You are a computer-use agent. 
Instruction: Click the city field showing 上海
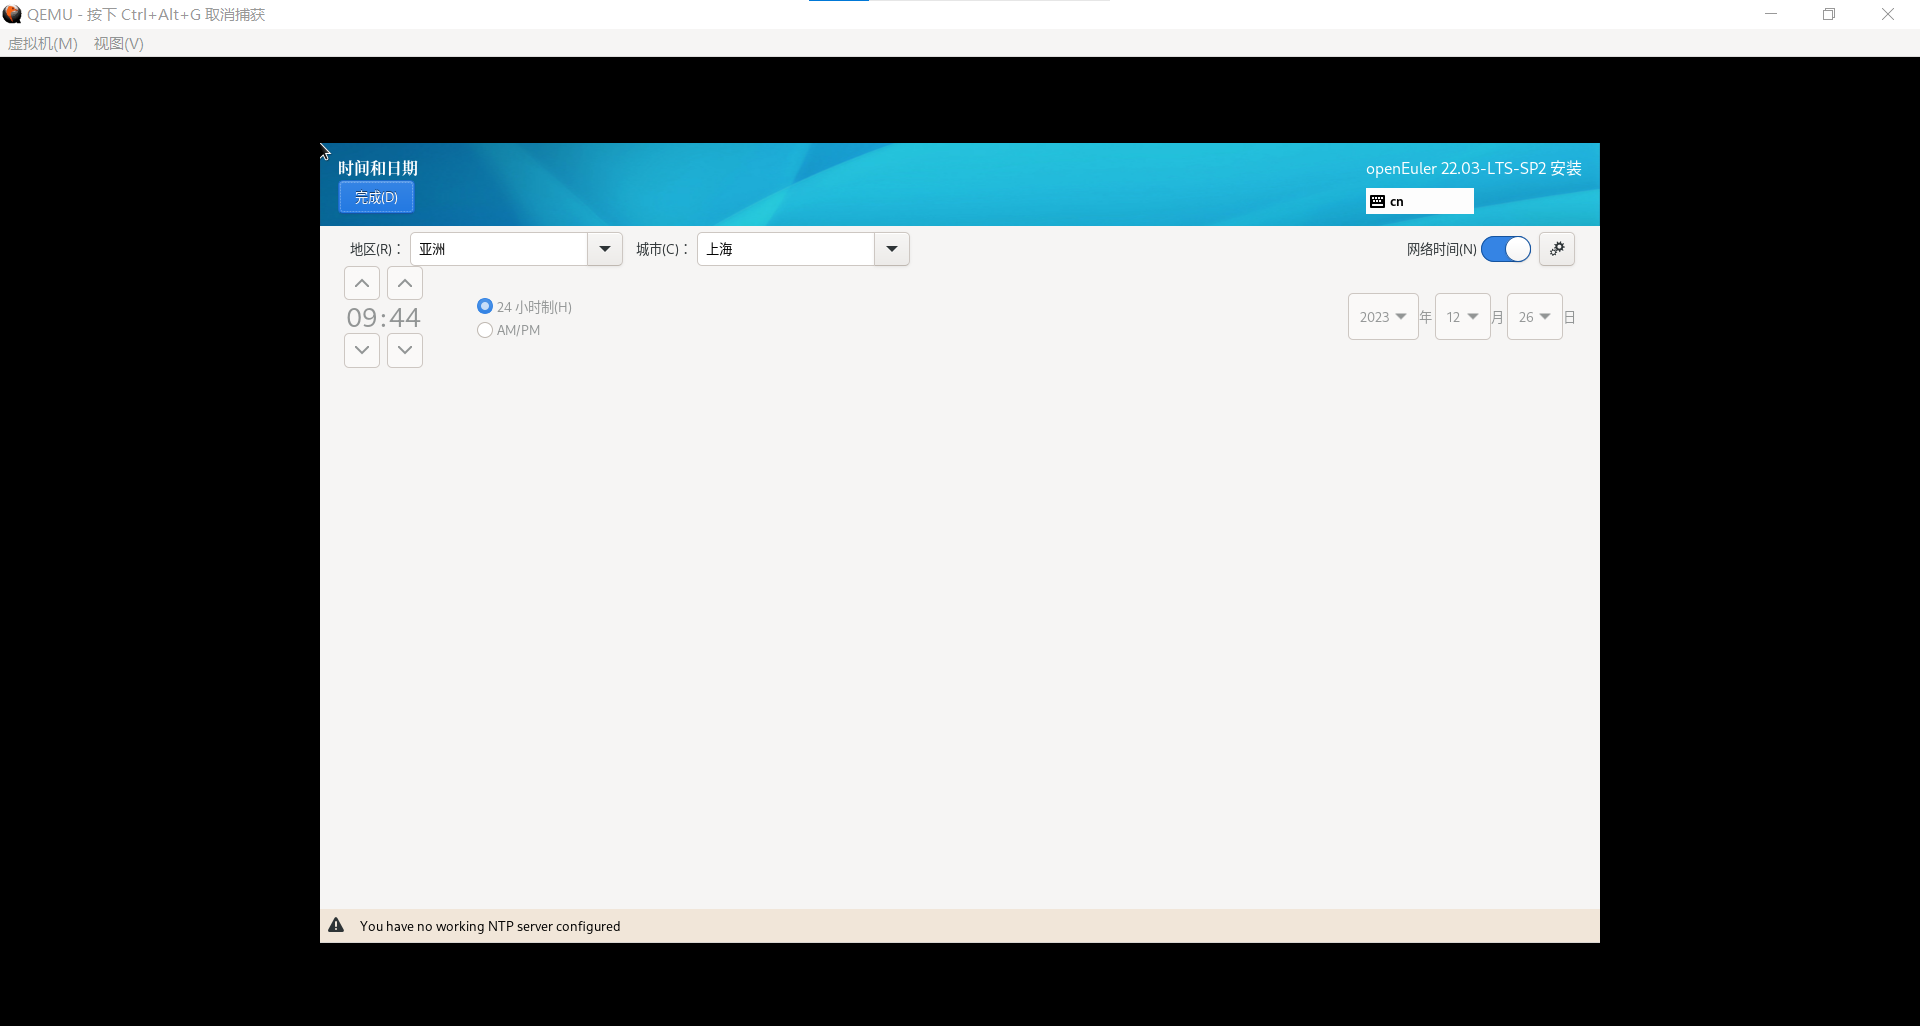coord(786,249)
